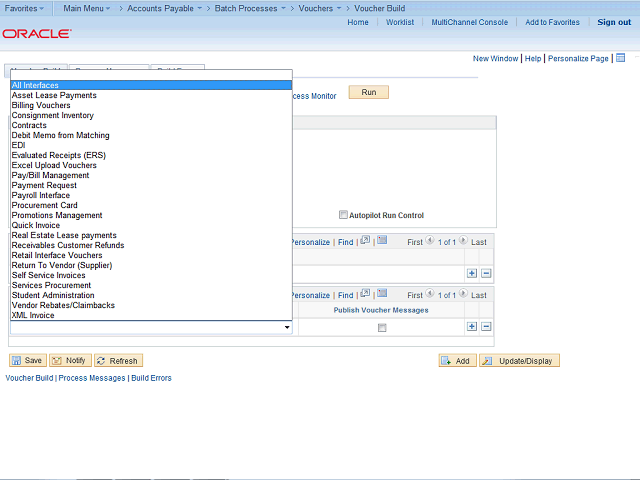
Task: Open the Worklist link
Action: click(x=400, y=22)
